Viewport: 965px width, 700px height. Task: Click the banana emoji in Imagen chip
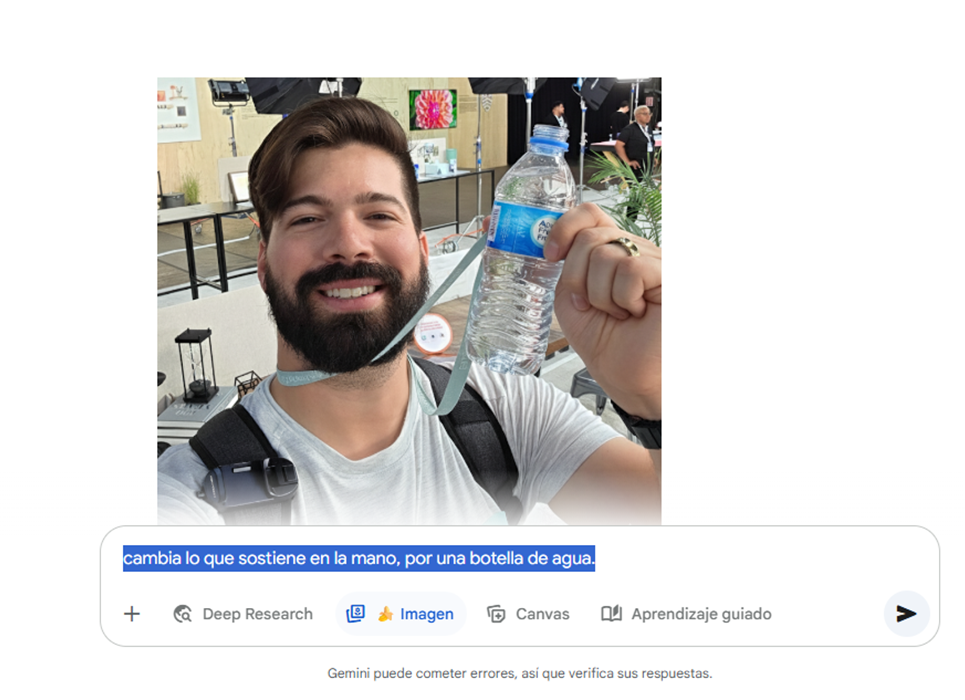coord(385,614)
